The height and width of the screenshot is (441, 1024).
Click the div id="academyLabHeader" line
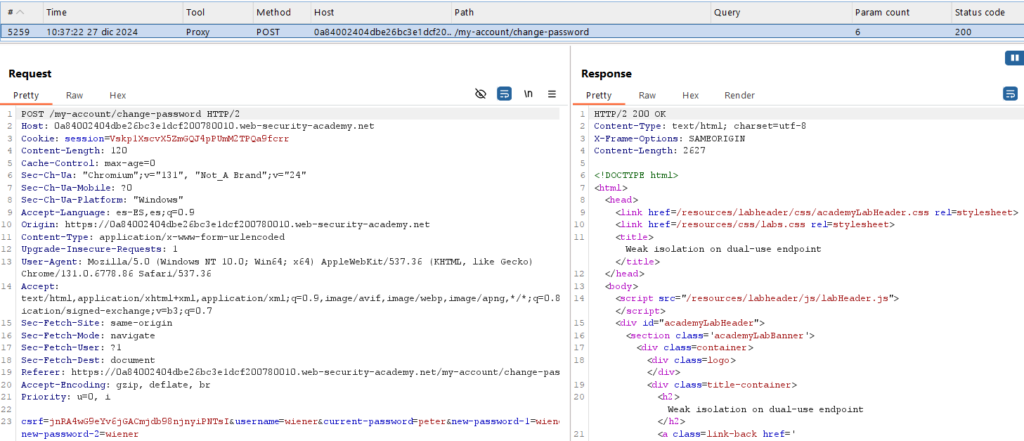point(690,323)
